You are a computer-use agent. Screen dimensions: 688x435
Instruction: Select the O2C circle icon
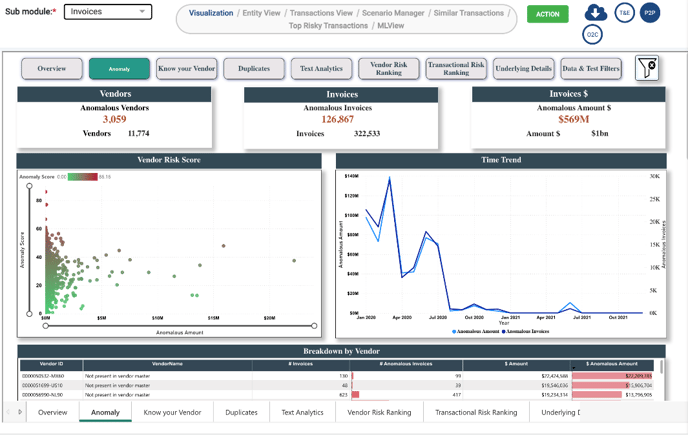(594, 36)
